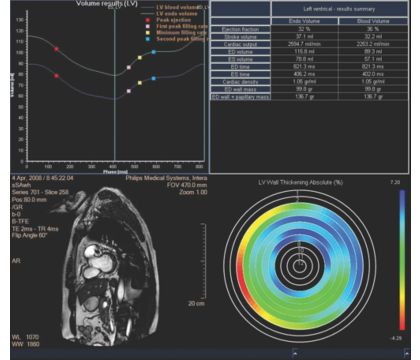This screenshot has height=360, width=420.
Task: Click the small arrow icon at bottom center
Action: click(295, 353)
